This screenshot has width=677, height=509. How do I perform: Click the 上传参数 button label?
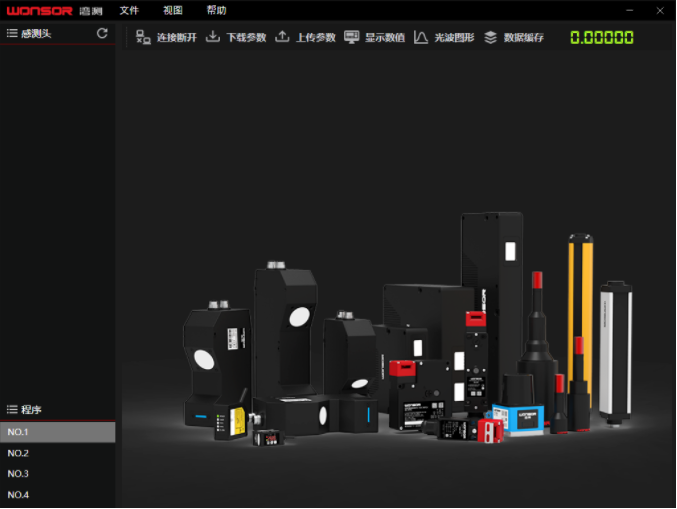(316, 38)
